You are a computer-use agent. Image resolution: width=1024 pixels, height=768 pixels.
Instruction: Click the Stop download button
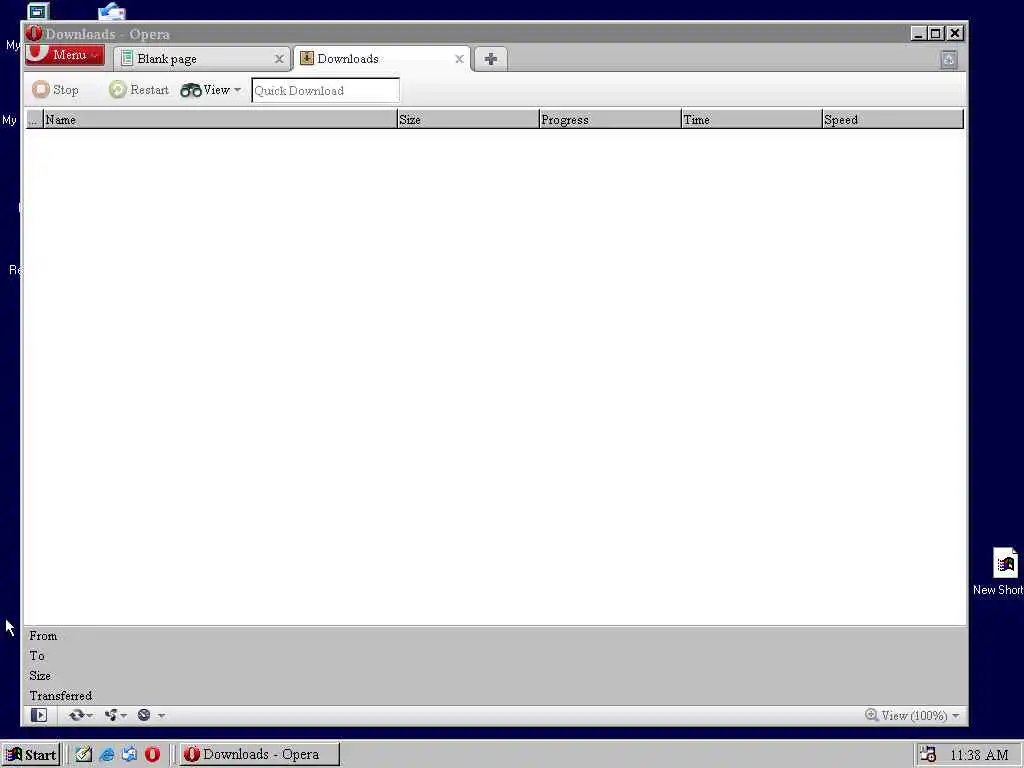(56, 89)
